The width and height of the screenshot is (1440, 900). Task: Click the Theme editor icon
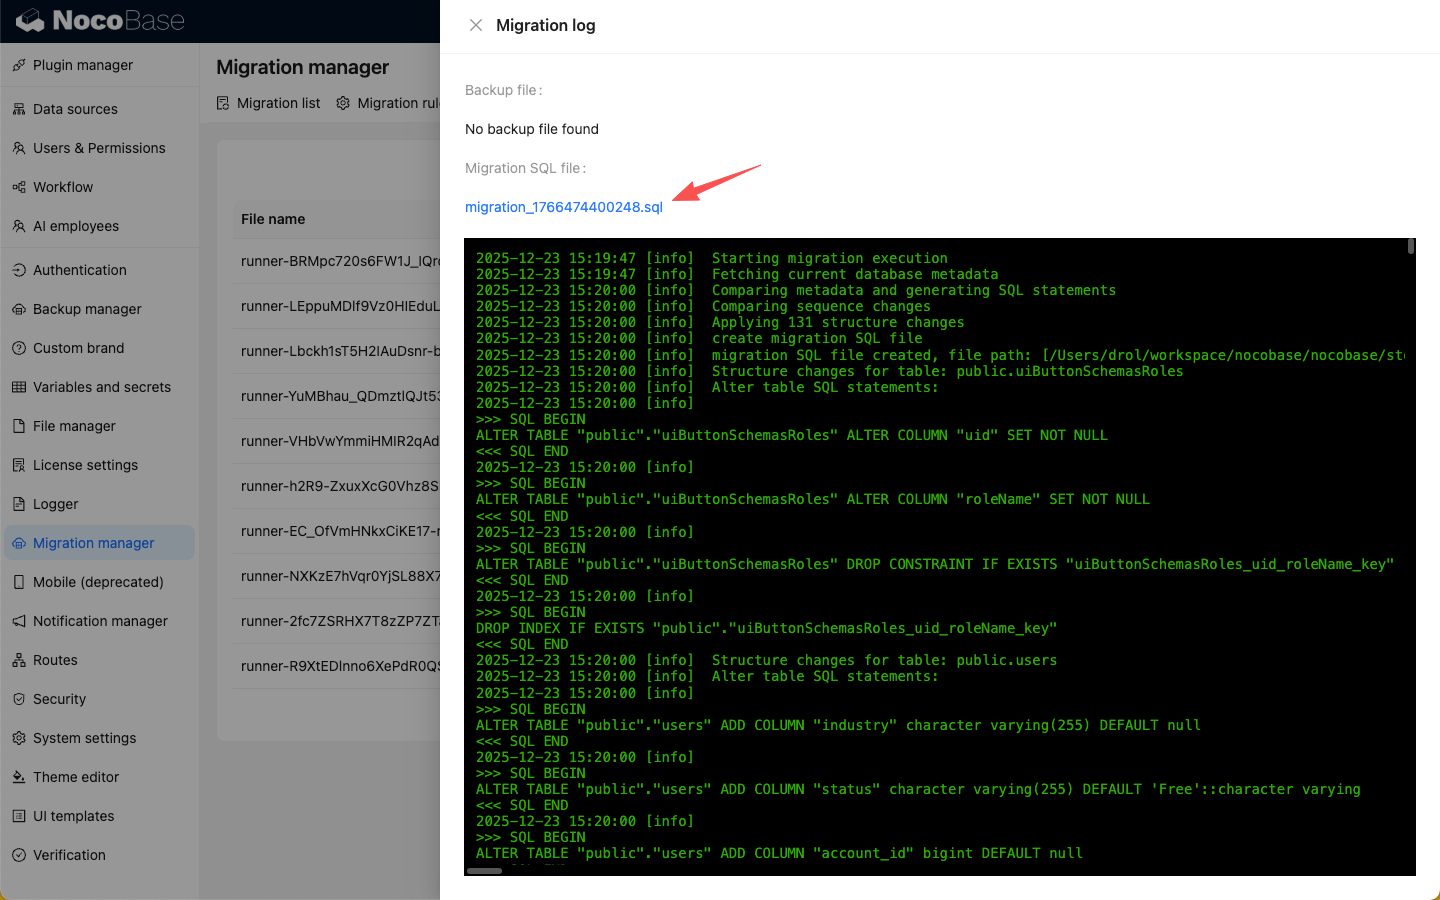[x=19, y=777]
